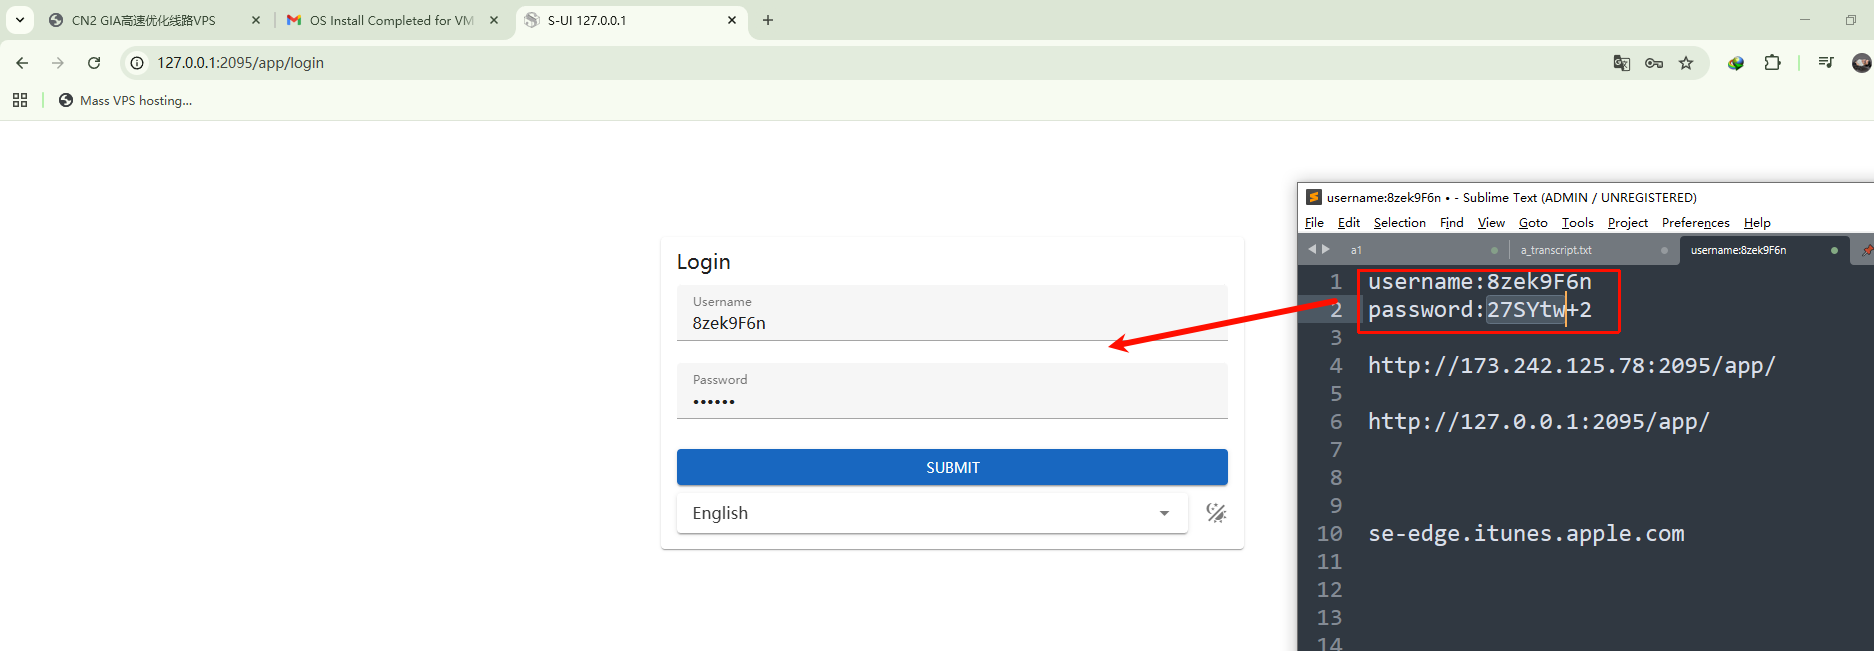Image resolution: width=1874 pixels, height=651 pixels.
Task: Open the browser extensions puzzle icon
Action: click(1772, 63)
